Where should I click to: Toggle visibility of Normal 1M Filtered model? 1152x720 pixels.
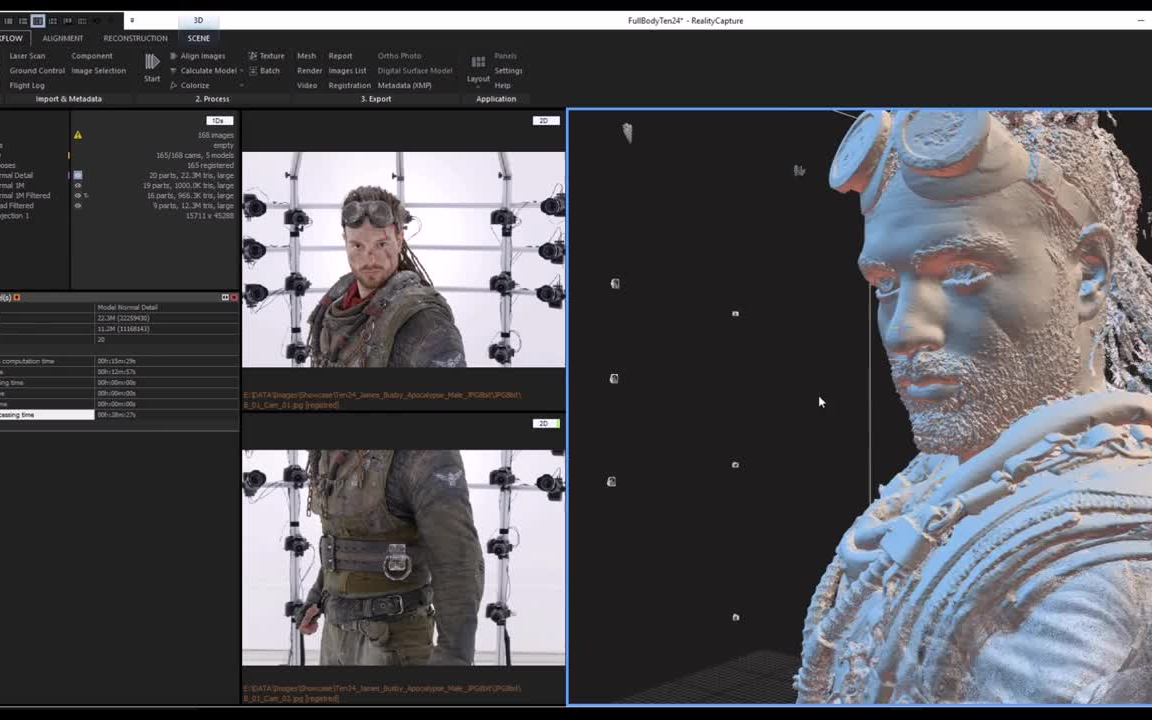(x=78, y=195)
